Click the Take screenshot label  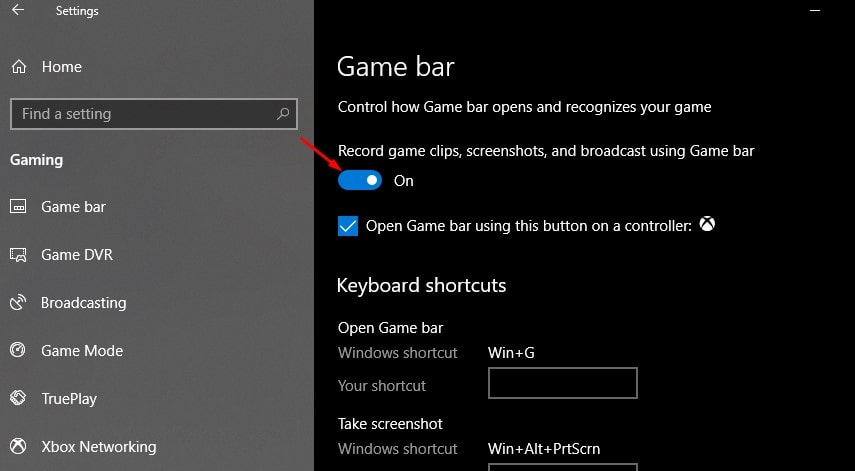click(390, 424)
